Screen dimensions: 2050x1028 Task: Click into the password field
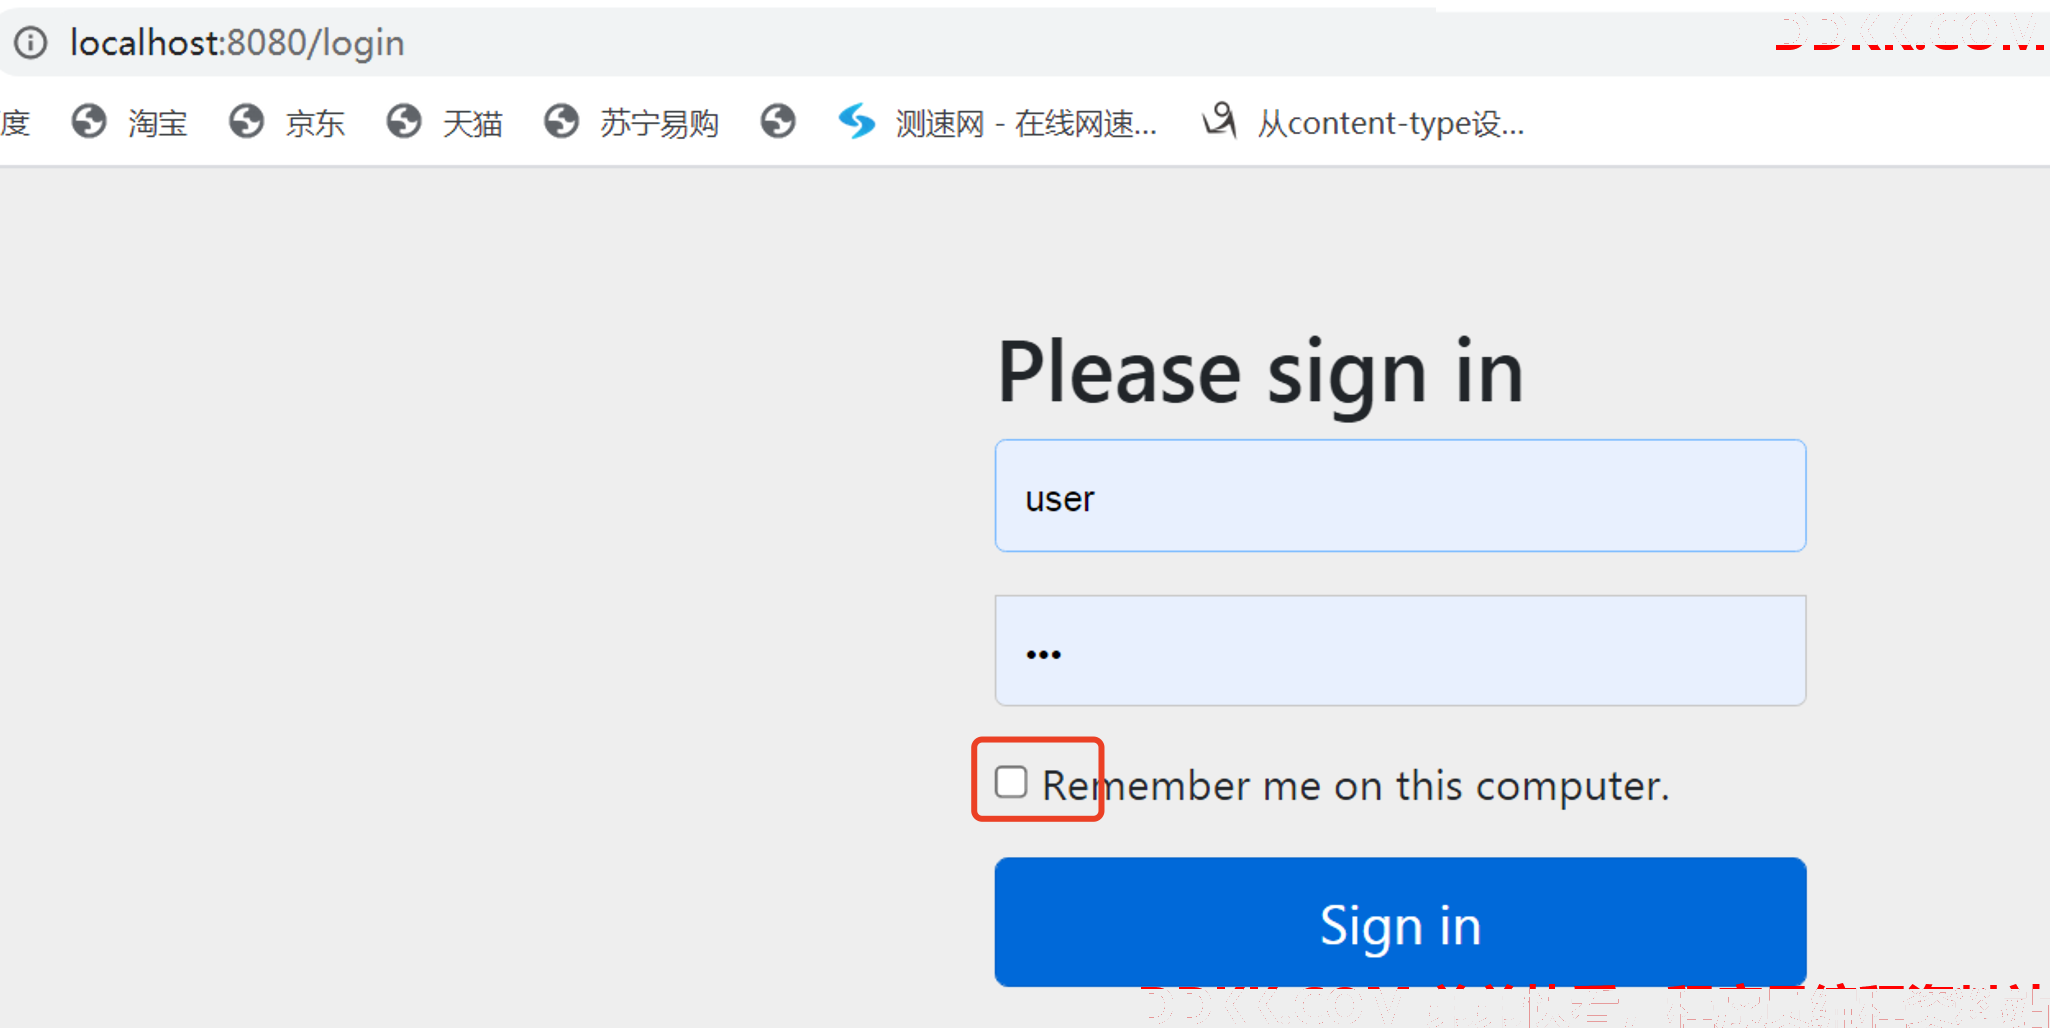pos(1400,651)
